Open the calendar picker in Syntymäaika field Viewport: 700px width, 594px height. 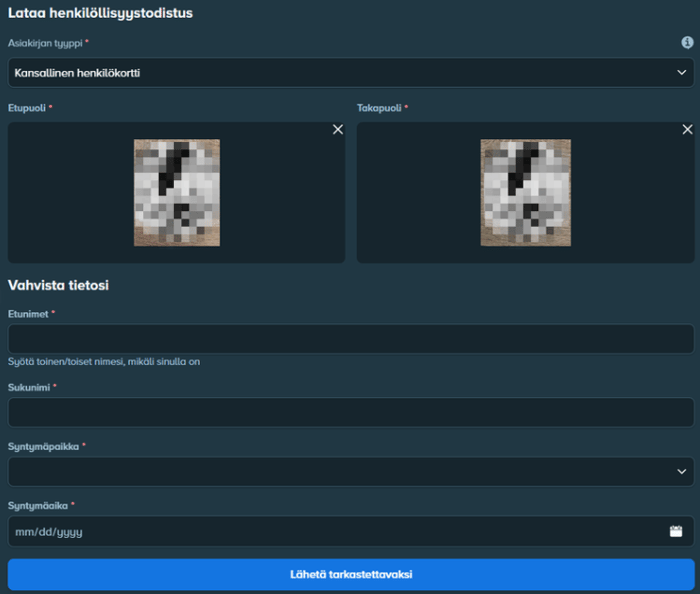[x=676, y=531]
